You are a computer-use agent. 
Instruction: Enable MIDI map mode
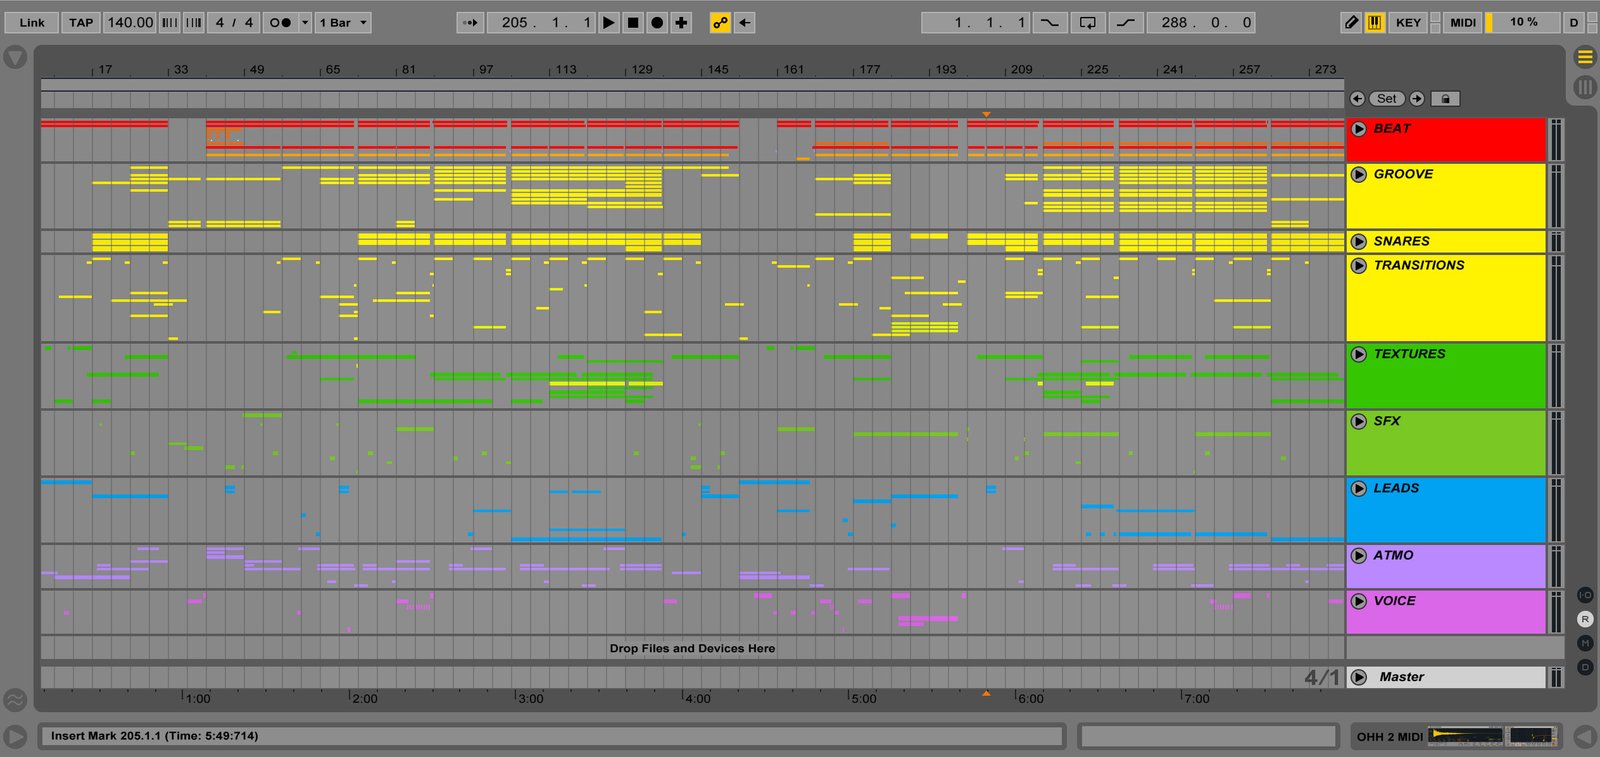tap(1463, 22)
